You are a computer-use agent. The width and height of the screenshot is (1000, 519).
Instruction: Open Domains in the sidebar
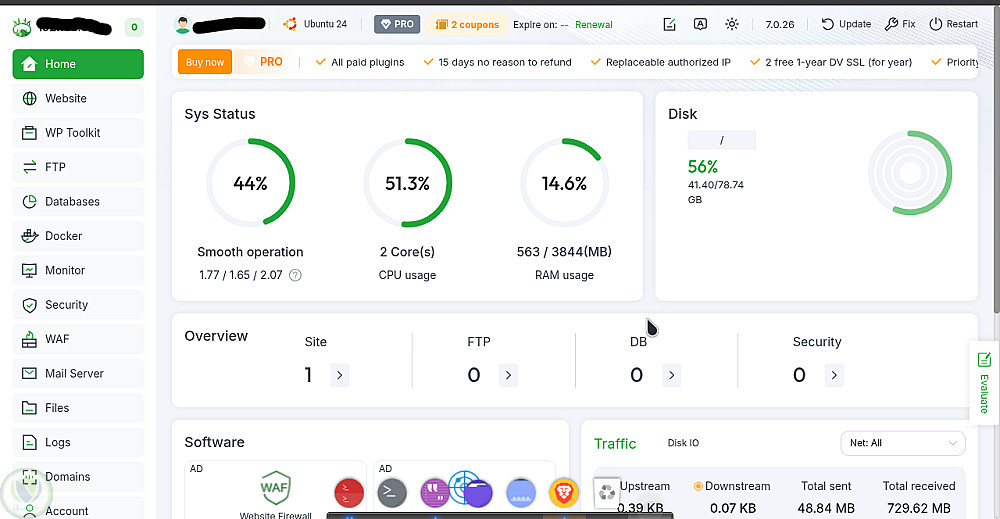(x=78, y=477)
